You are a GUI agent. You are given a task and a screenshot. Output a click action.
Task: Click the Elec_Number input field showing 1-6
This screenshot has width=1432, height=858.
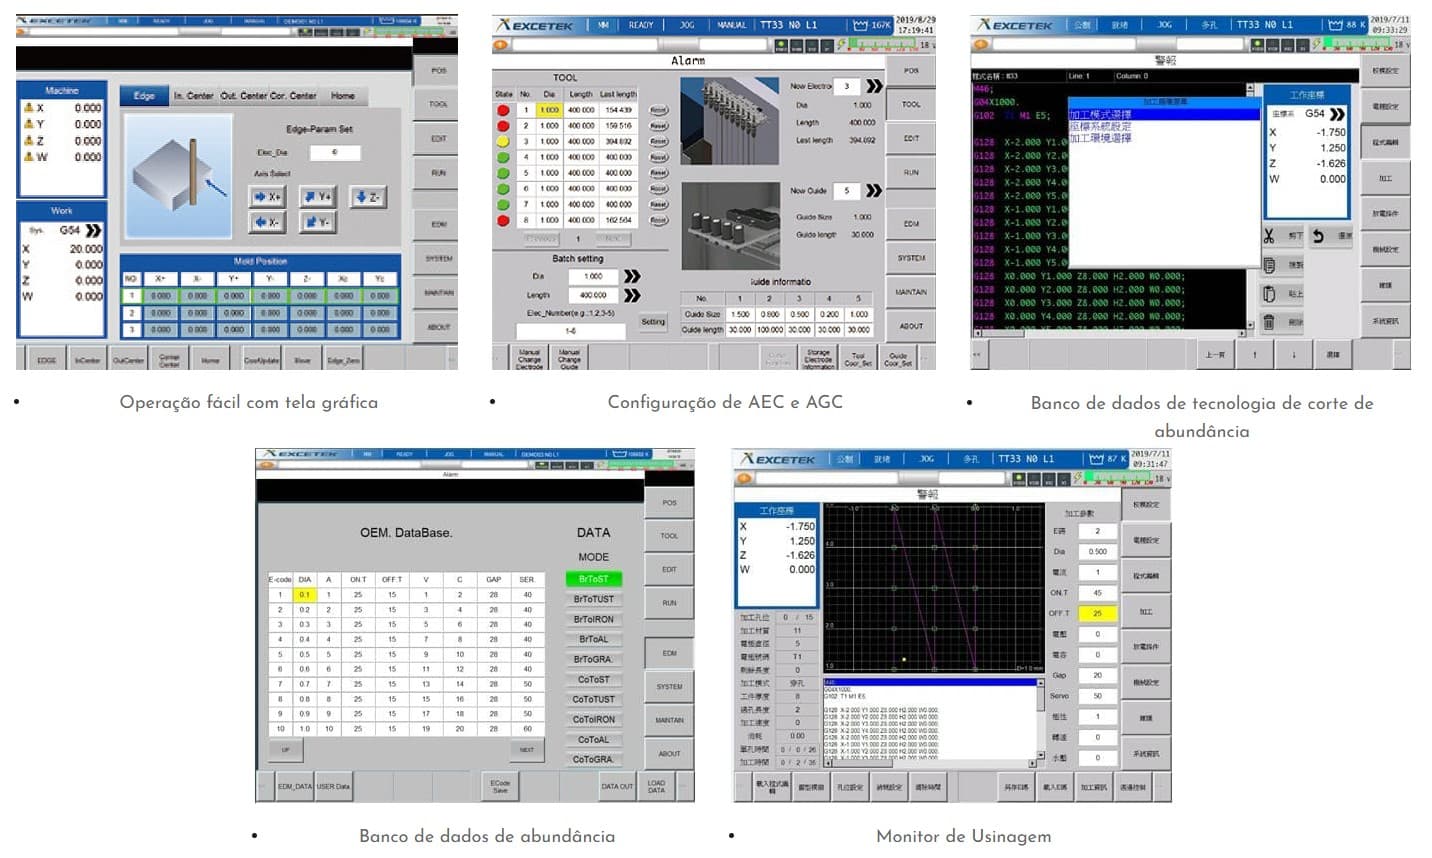(570, 331)
